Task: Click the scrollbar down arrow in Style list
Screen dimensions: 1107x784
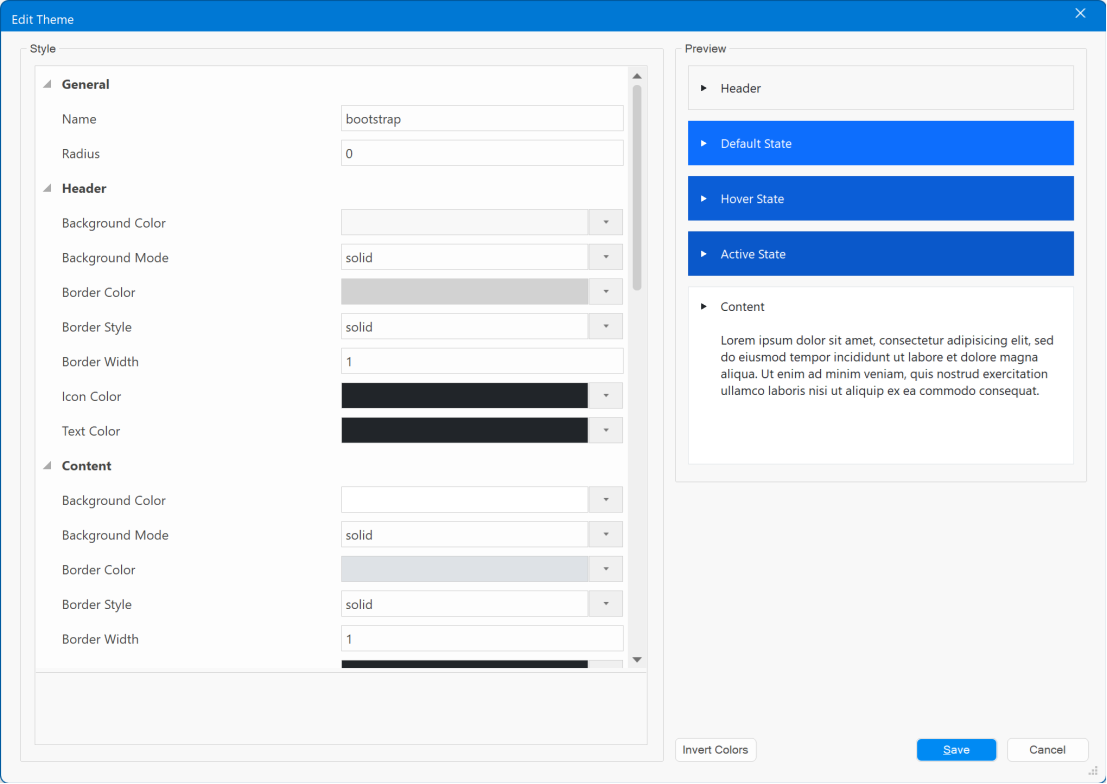Action: click(x=637, y=660)
